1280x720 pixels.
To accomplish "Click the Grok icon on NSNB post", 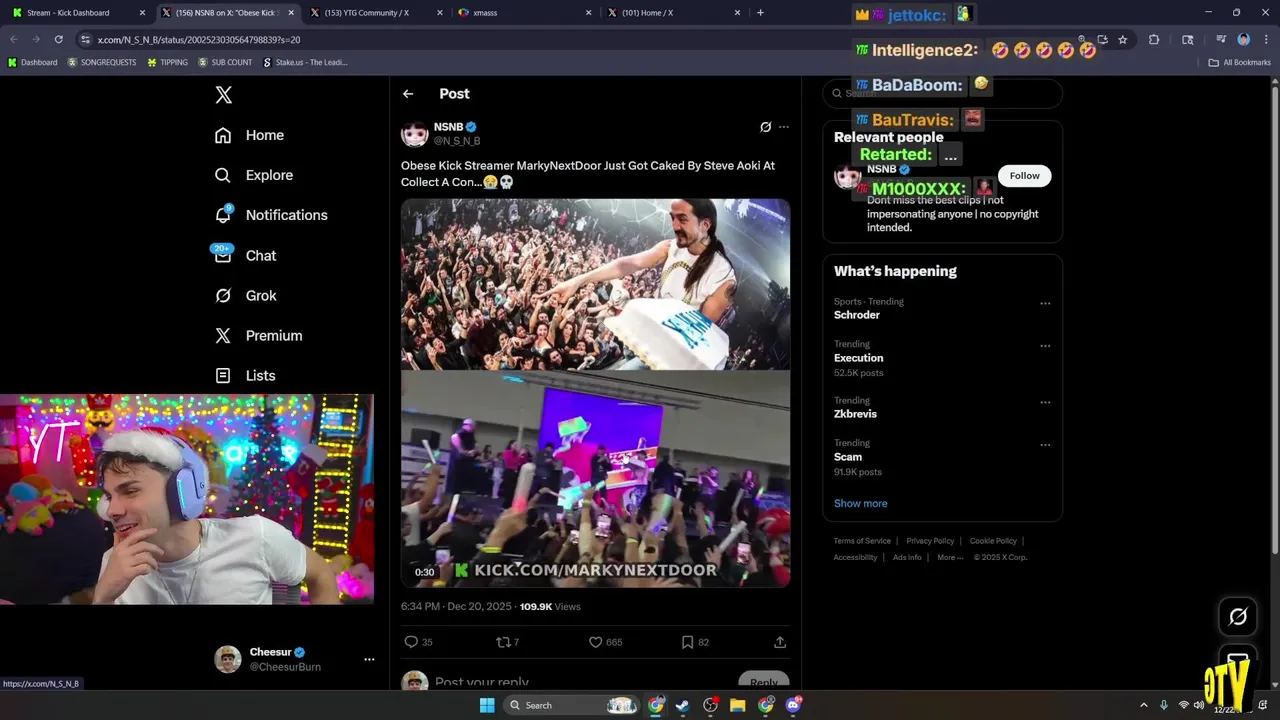I will pos(765,127).
